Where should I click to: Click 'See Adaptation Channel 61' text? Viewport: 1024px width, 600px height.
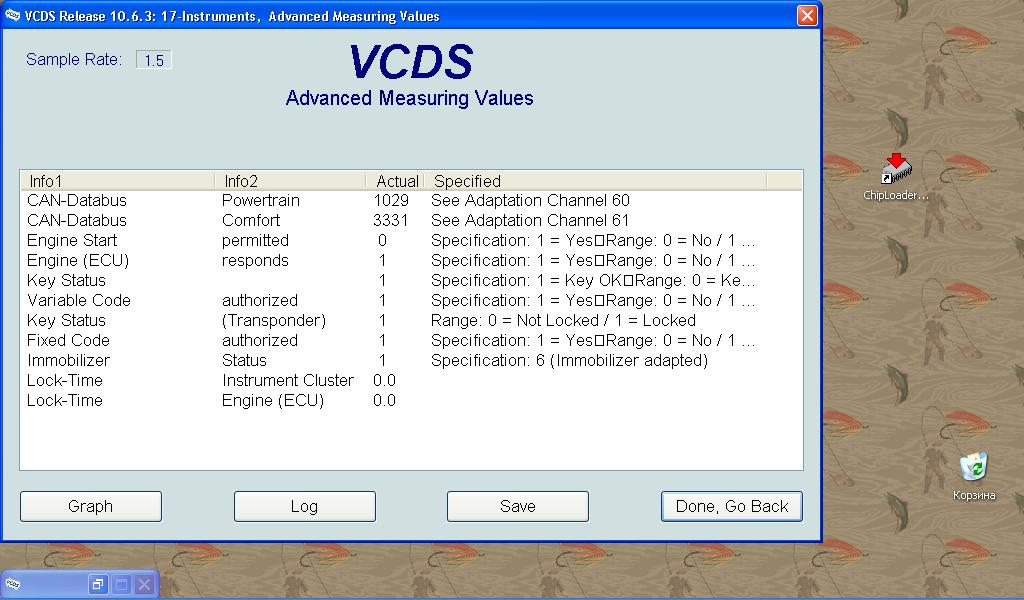(x=530, y=221)
